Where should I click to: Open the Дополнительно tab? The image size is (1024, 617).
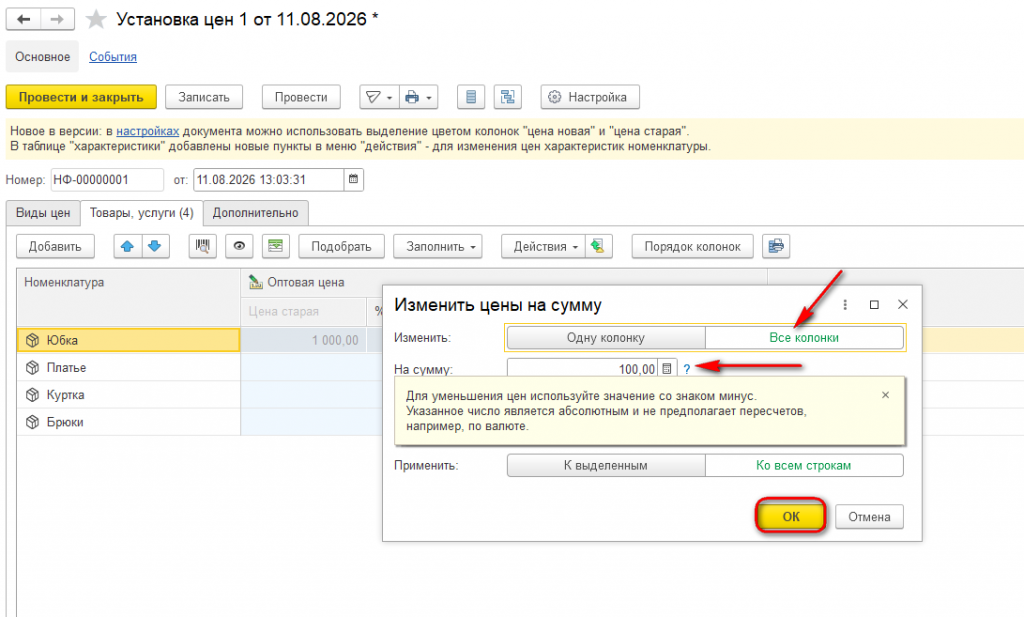[x=255, y=213]
